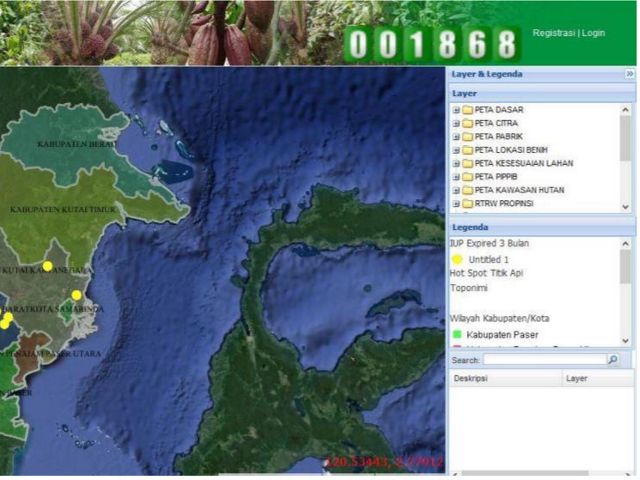Click the green Kabupaten Paser legend swatch
Screen dimensions: 640x480
click(x=457, y=333)
